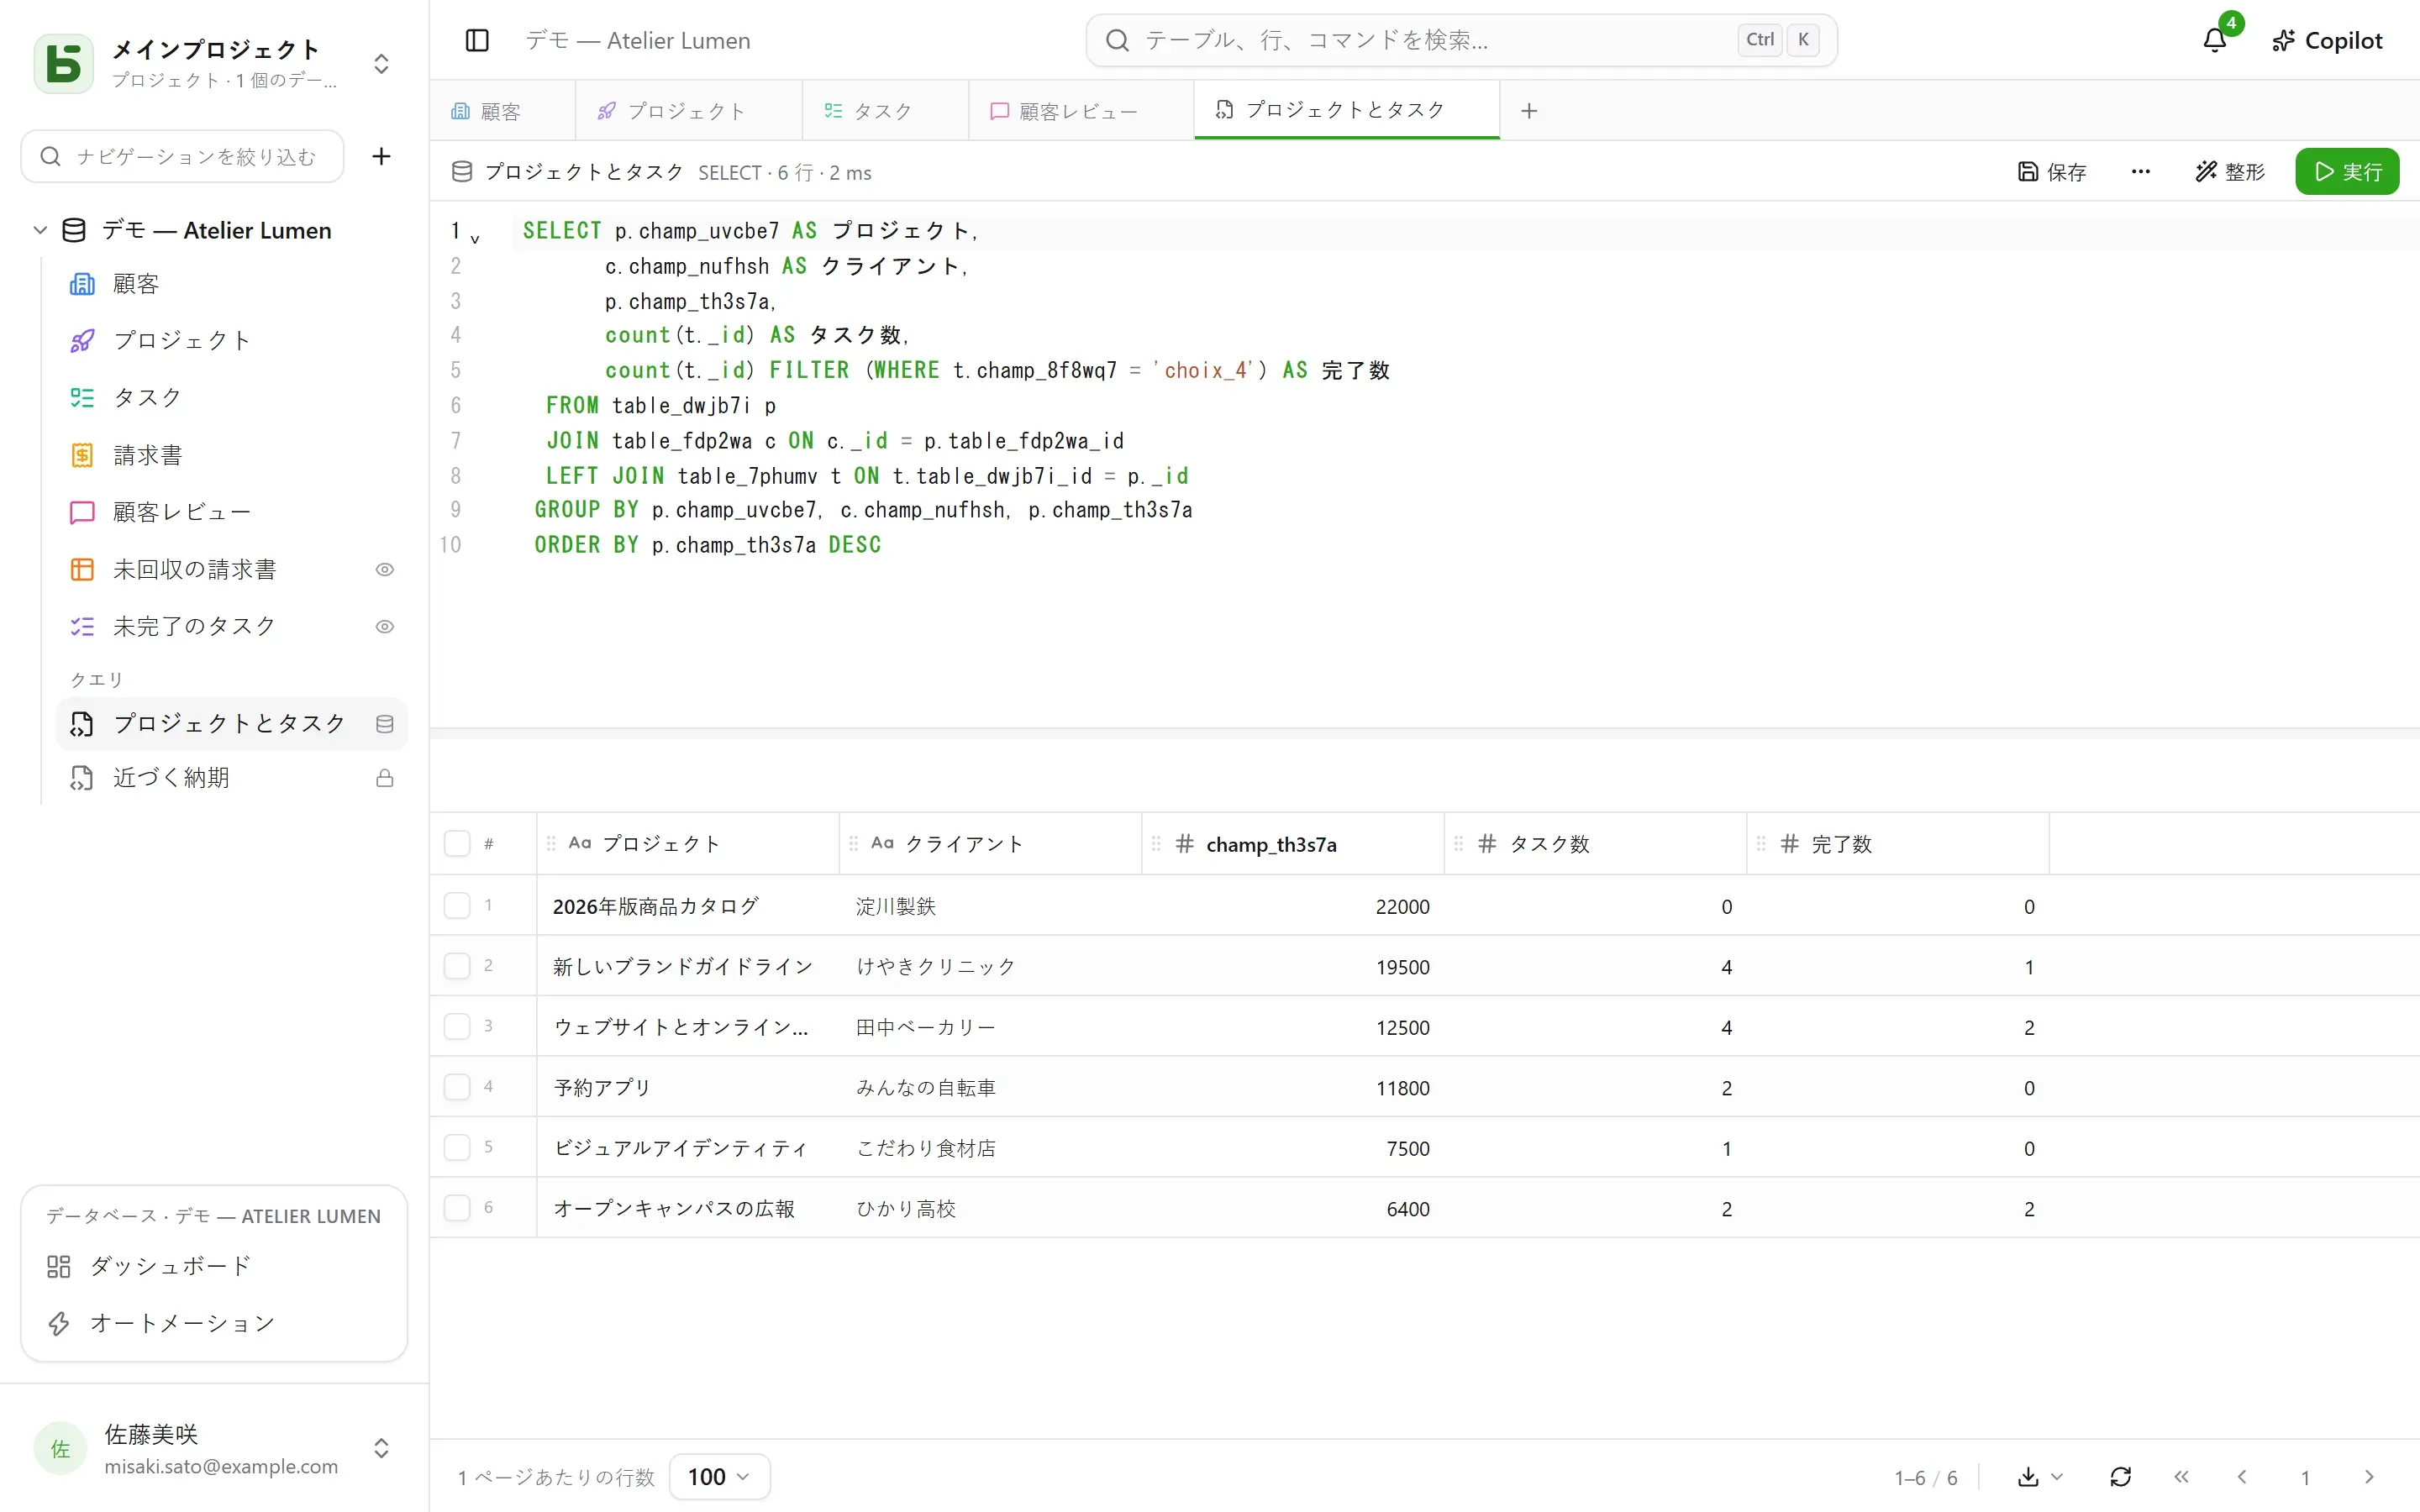Open 未完了のタスク view in sidebar
Screen dimensions: 2420x1512
click(x=232, y=627)
